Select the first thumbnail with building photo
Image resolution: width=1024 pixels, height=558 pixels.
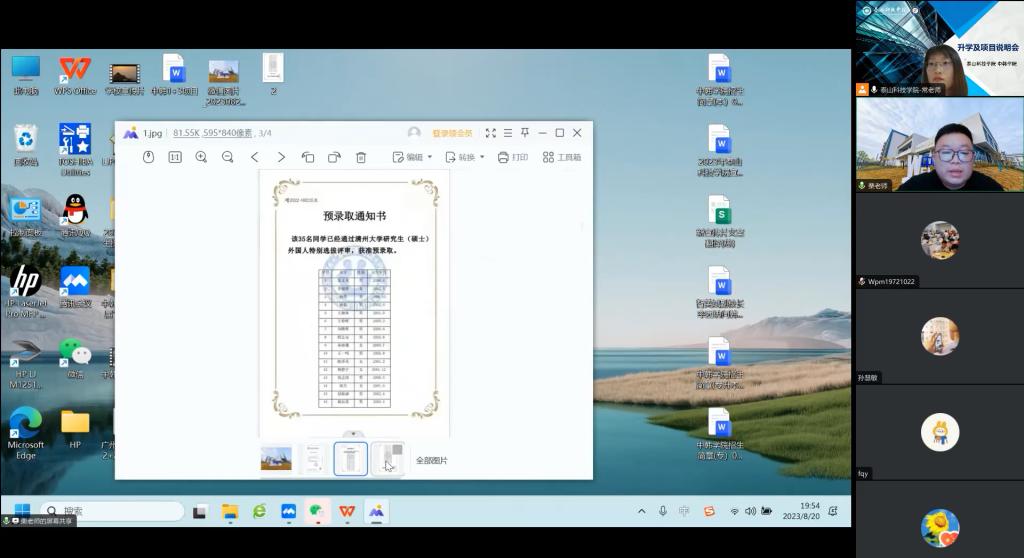276,459
